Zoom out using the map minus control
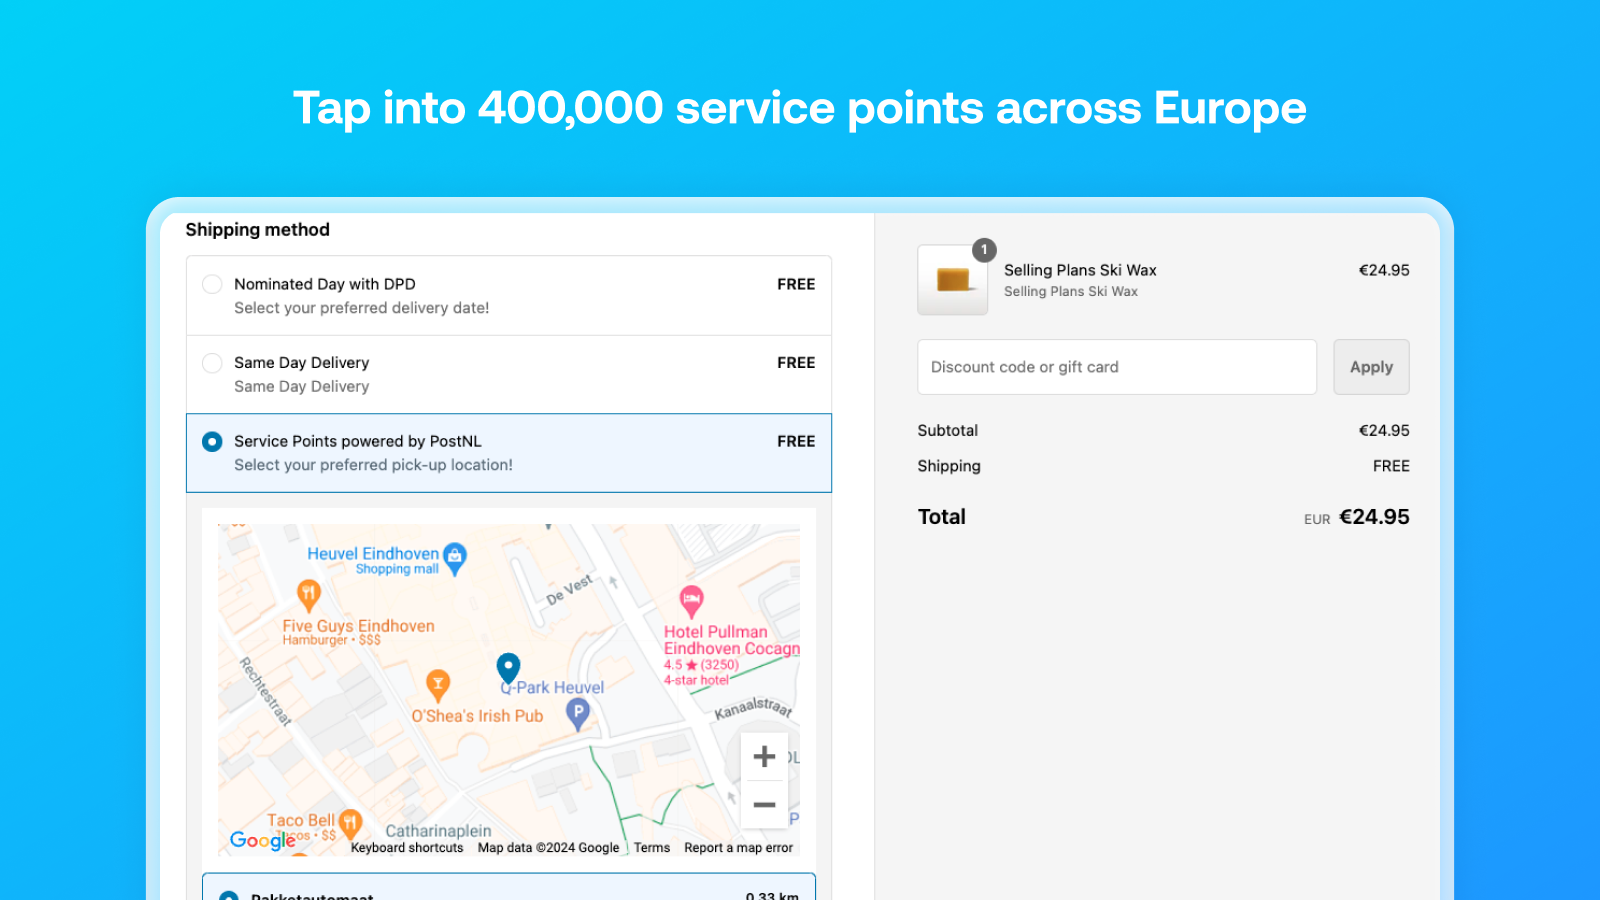Image resolution: width=1600 pixels, height=900 pixels. pyautogui.click(x=764, y=805)
